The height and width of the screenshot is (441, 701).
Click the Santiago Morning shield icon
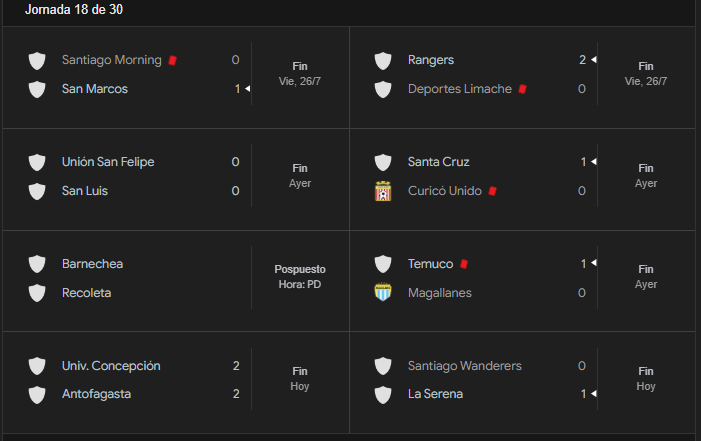pos(37,60)
